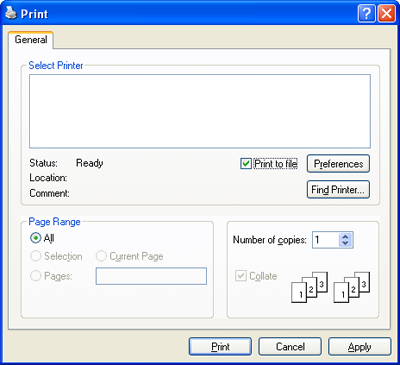Click the Comment label
This screenshot has width=400, height=365.
pos(49,193)
